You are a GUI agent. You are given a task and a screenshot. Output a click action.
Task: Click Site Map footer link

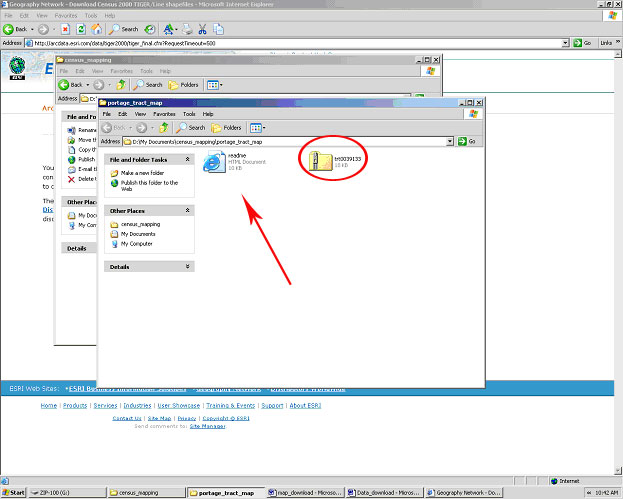coord(159,418)
